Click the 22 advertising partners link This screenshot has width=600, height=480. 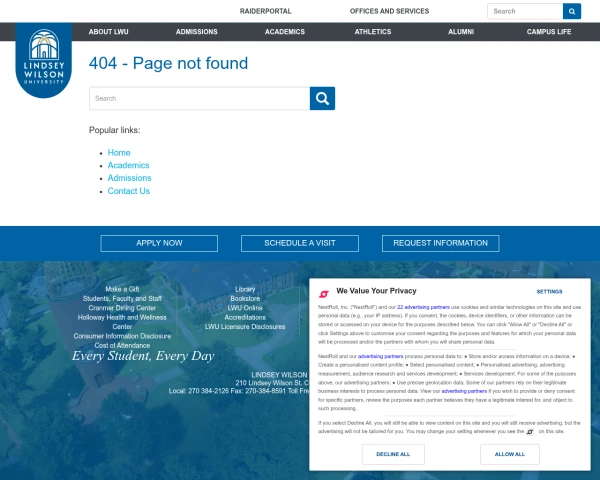pos(423,307)
